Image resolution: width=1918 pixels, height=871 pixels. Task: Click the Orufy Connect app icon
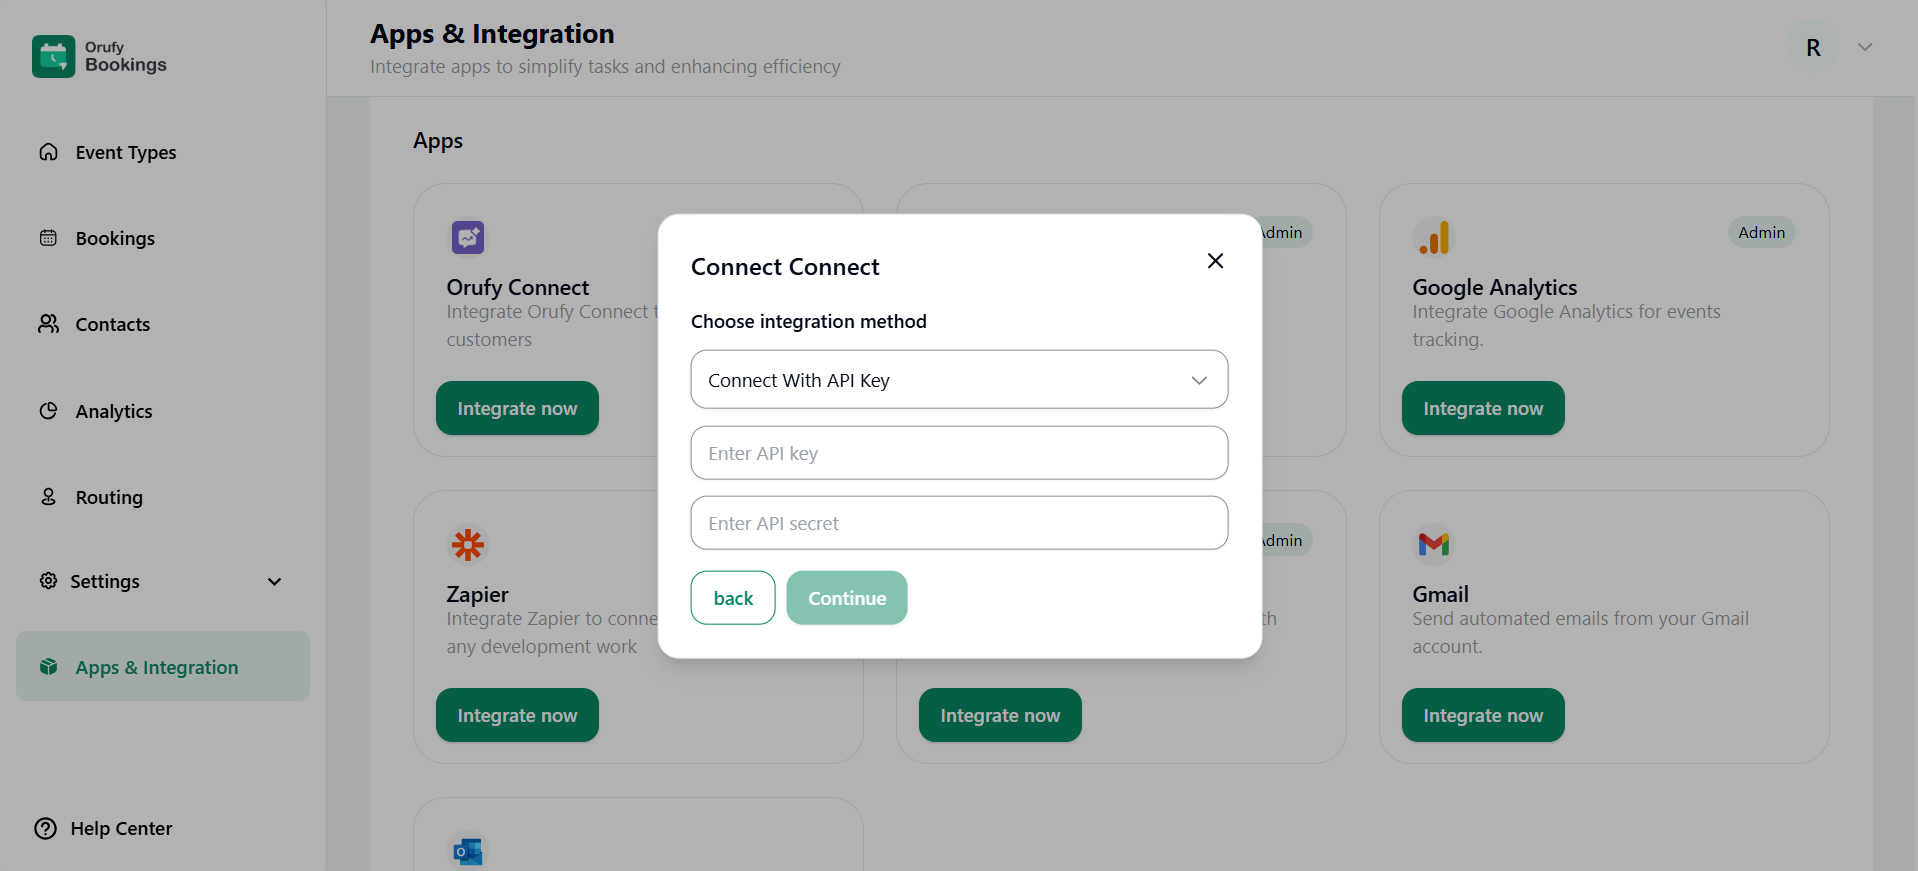point(467,238)
